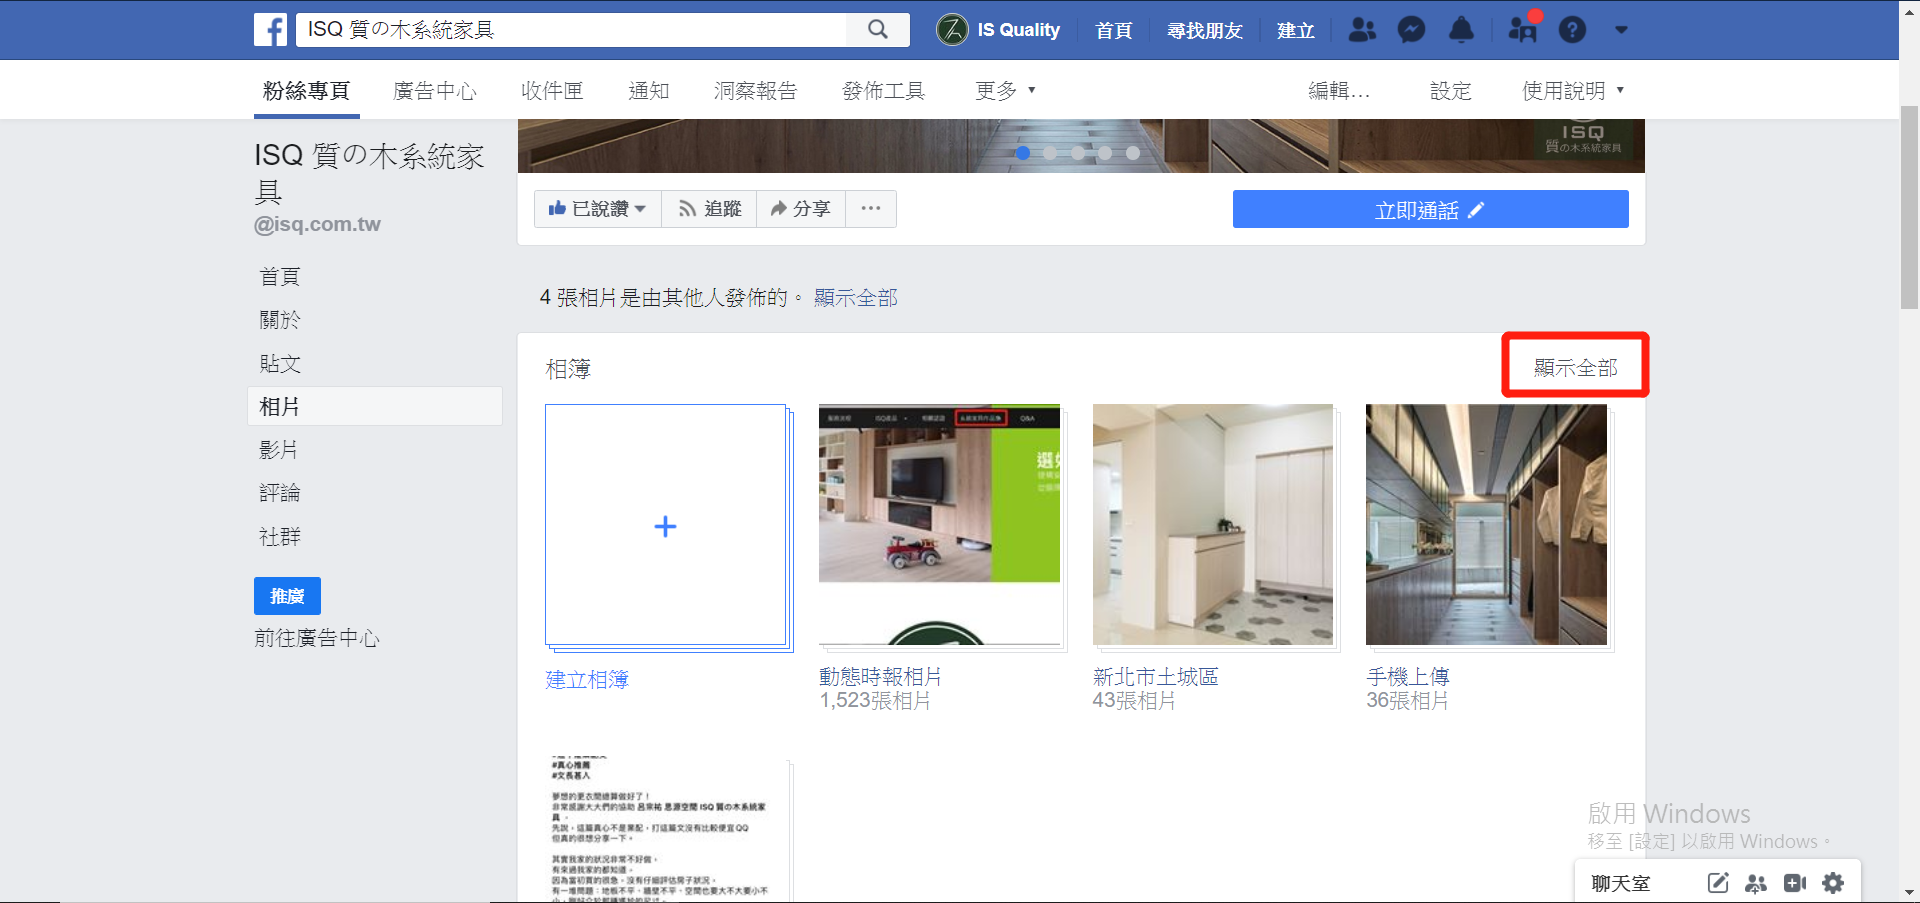Expand the 更多 dropdown menu
The height and width of the screenshot is (903, 1920).
[1005, 91]
